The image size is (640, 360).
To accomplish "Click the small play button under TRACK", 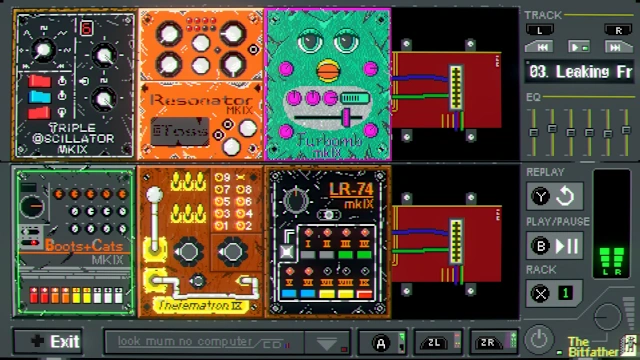I will click(x=579, y=47).
